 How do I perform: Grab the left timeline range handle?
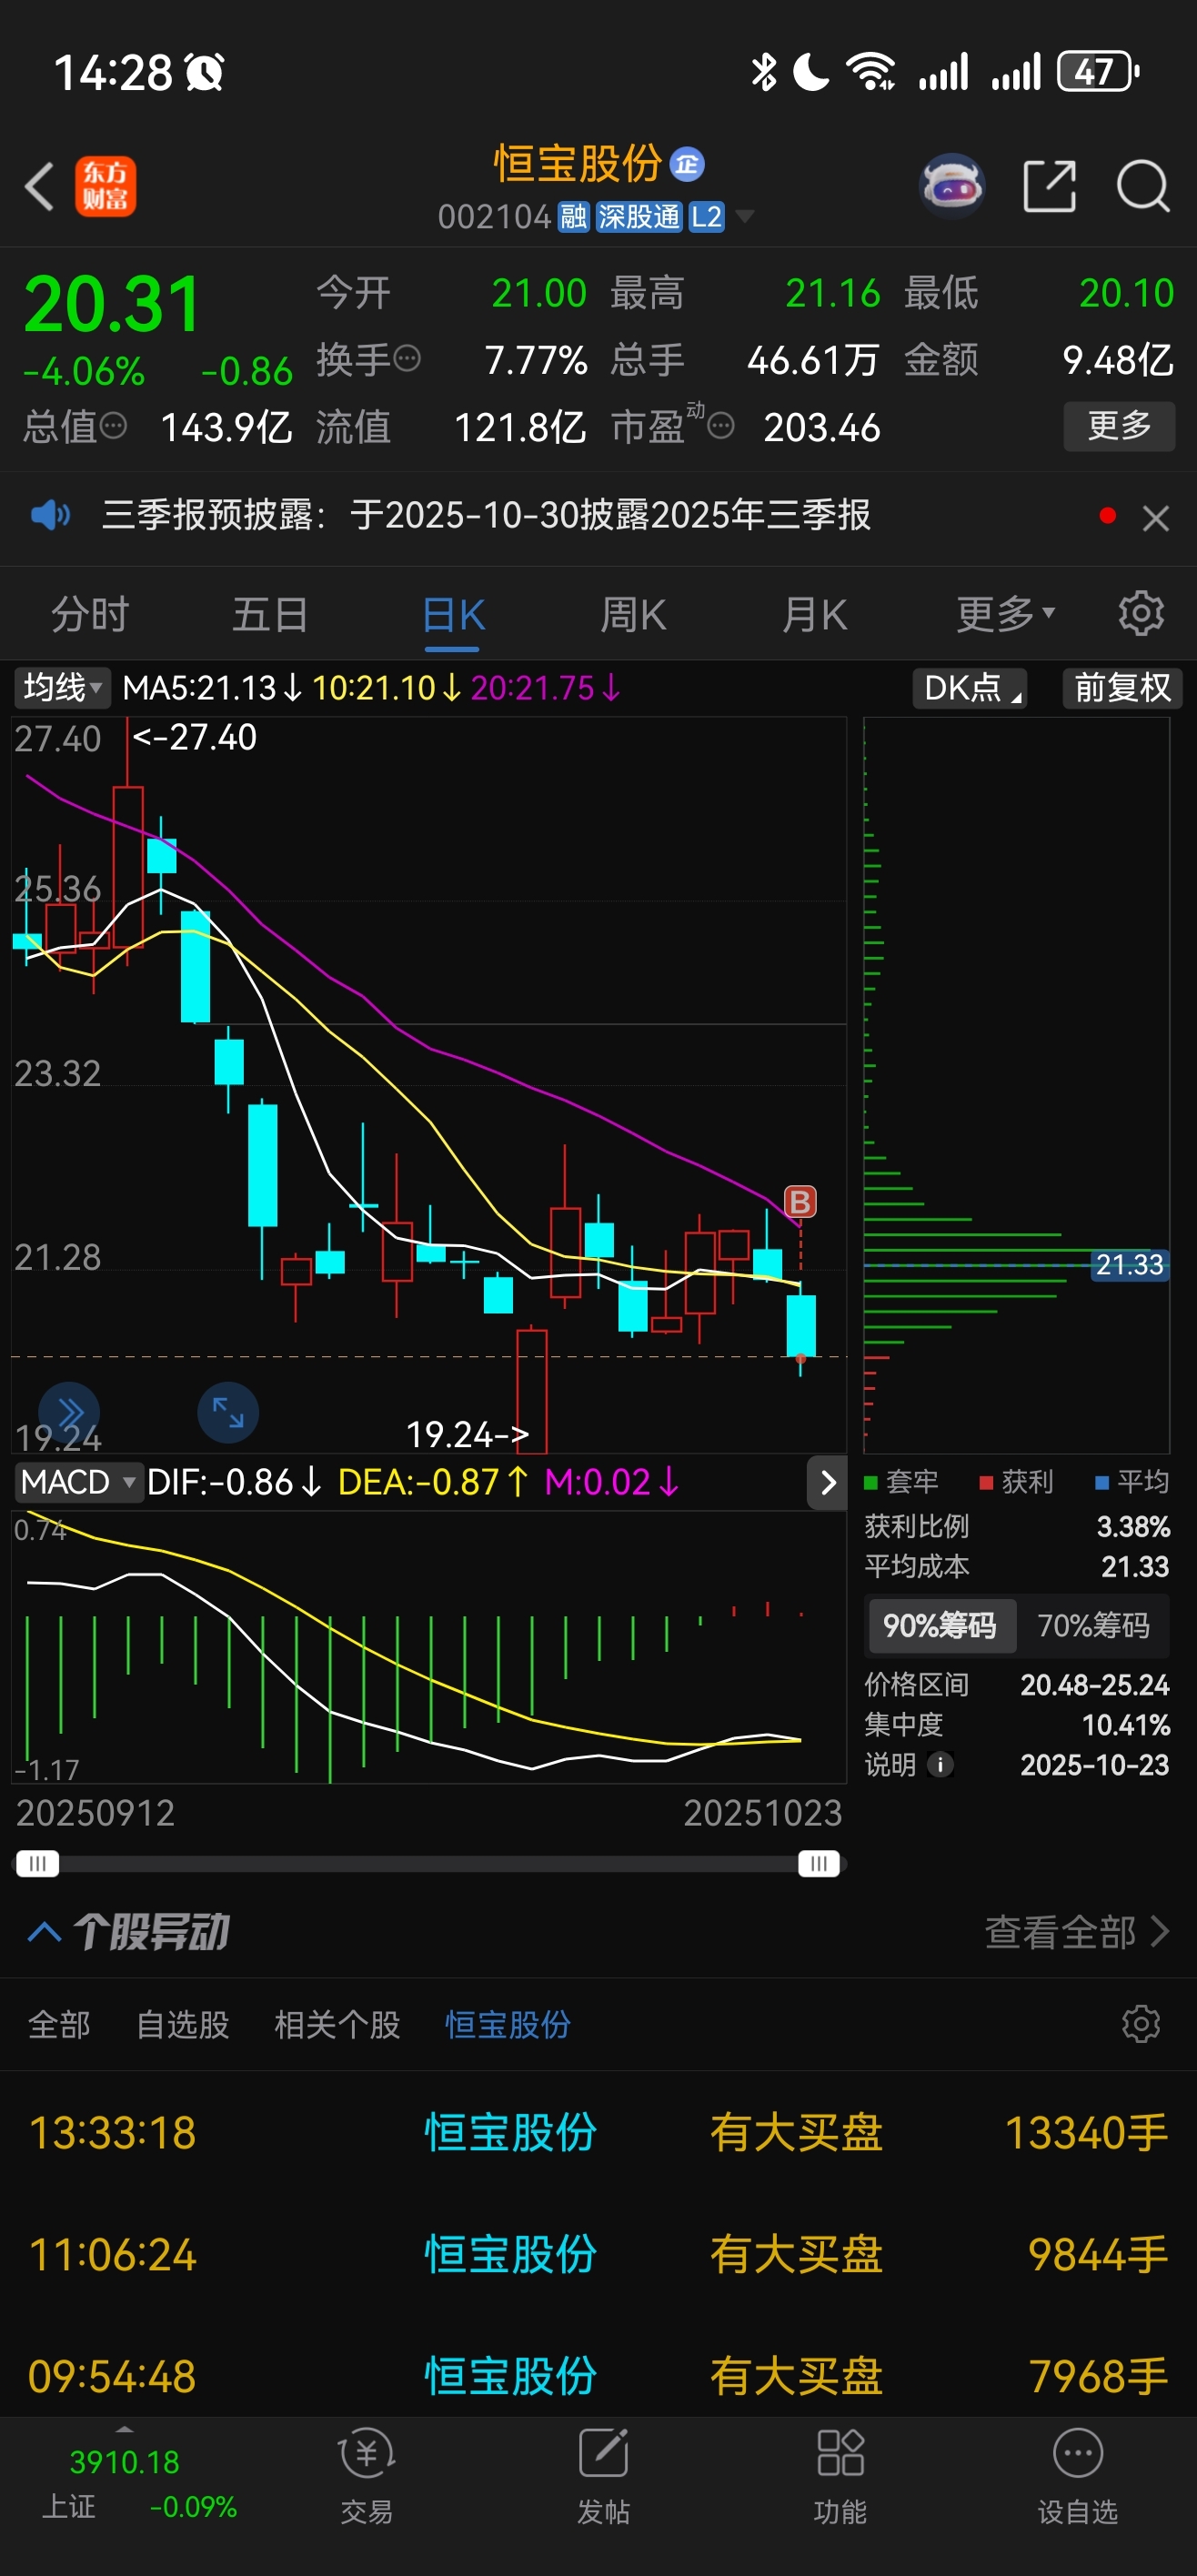pos(37,1864)
